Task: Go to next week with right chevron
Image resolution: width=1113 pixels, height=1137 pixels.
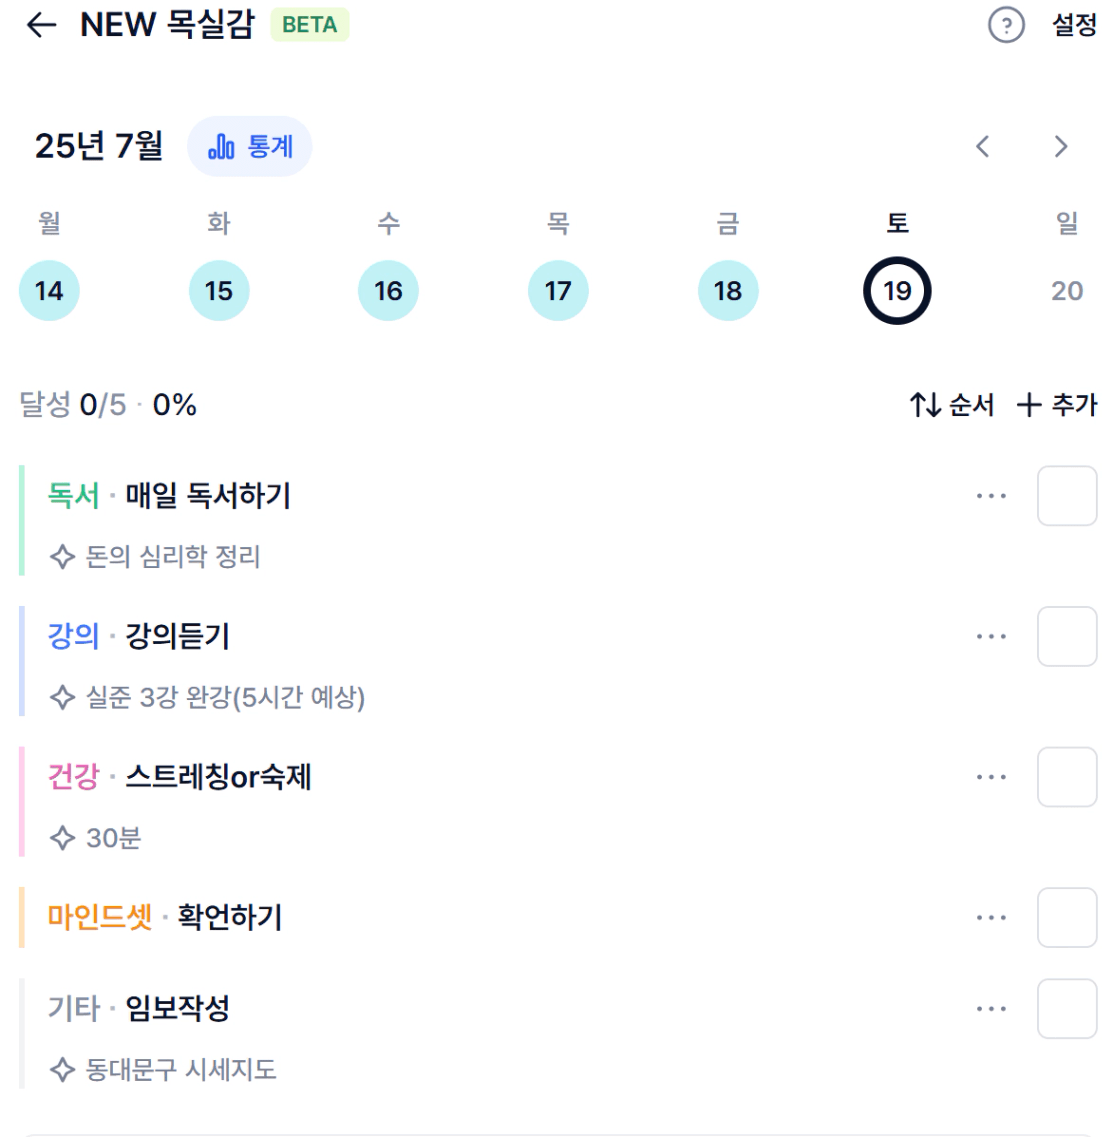Action: (1061, 146)
